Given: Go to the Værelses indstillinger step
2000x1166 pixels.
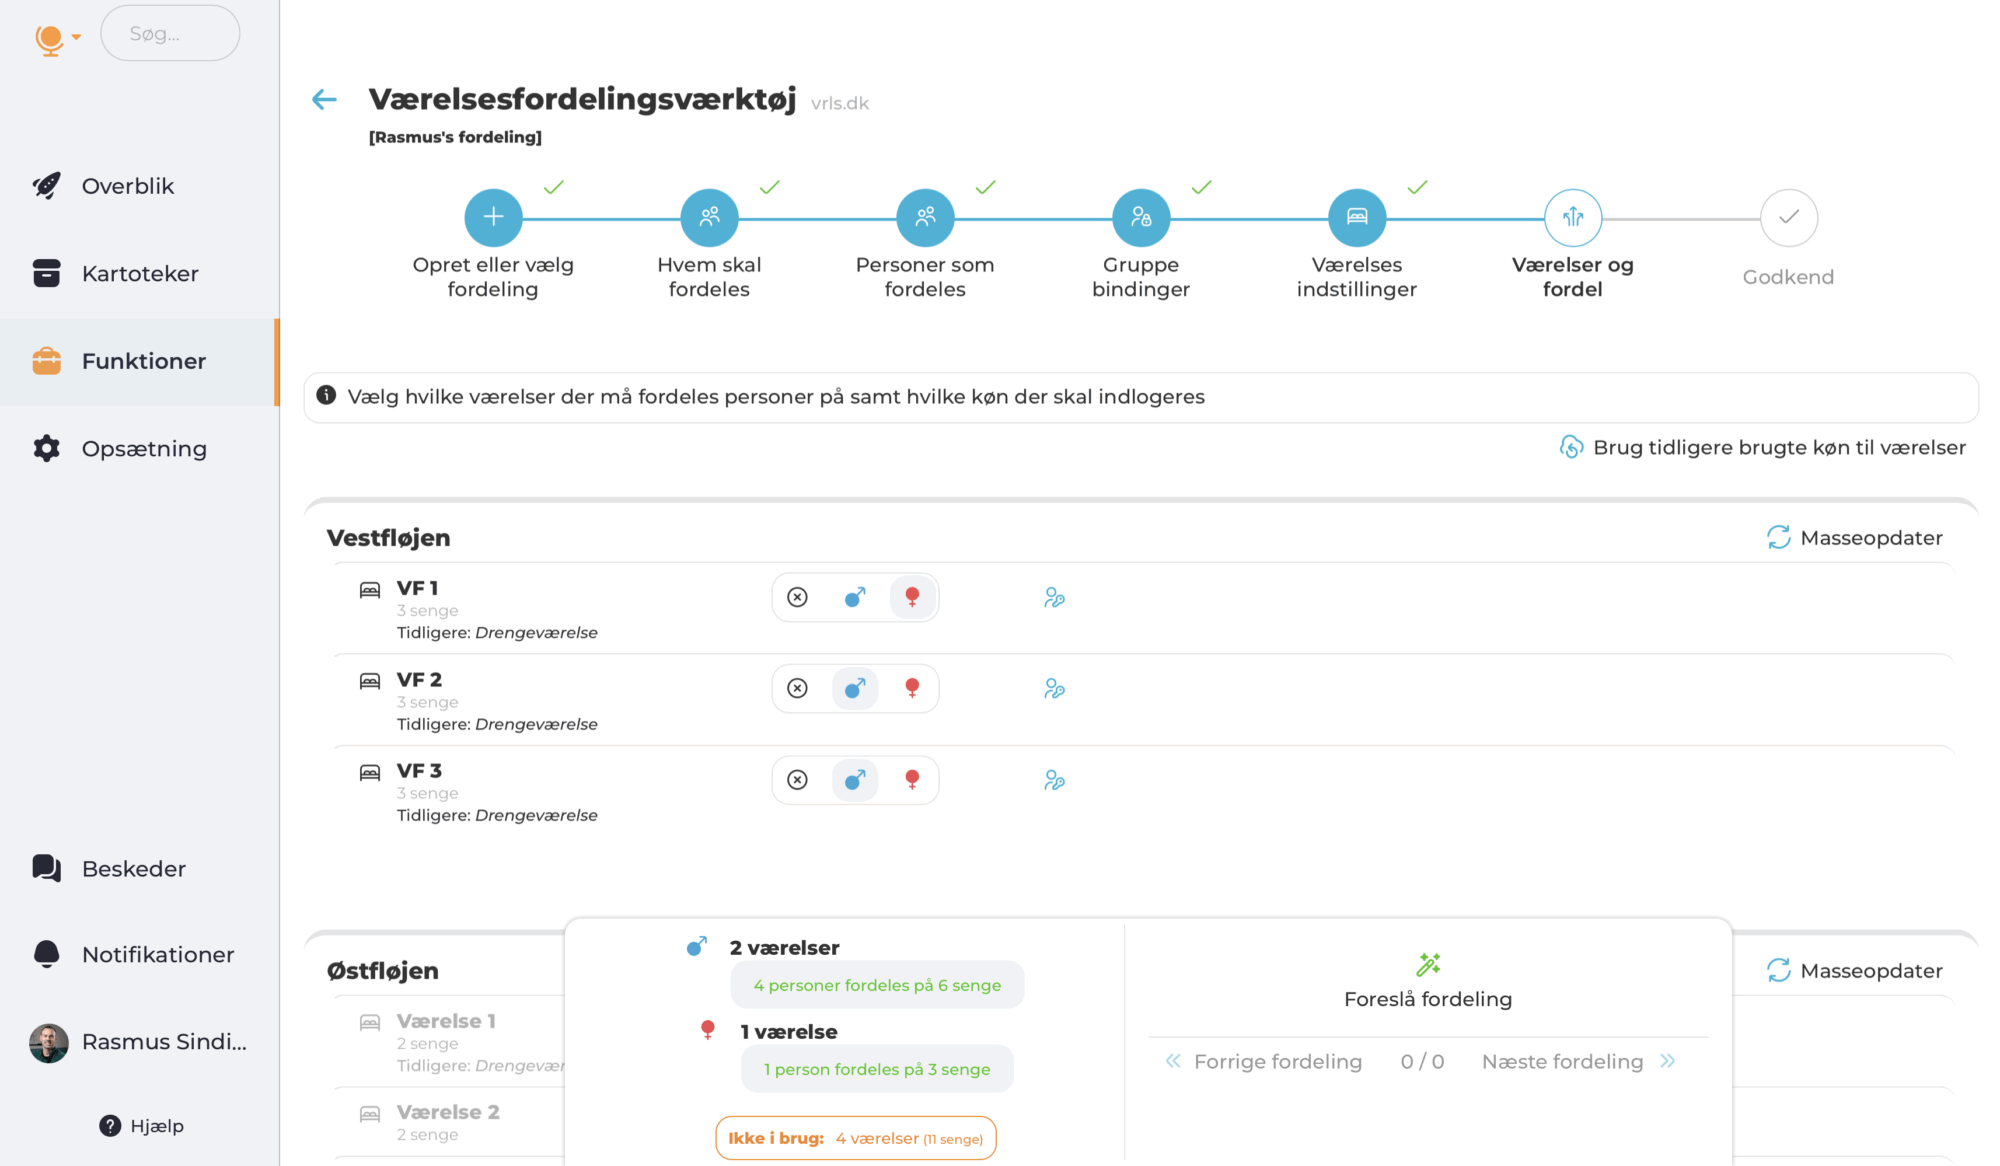Looking at the screenshot, I should [x=1357, y=218].
